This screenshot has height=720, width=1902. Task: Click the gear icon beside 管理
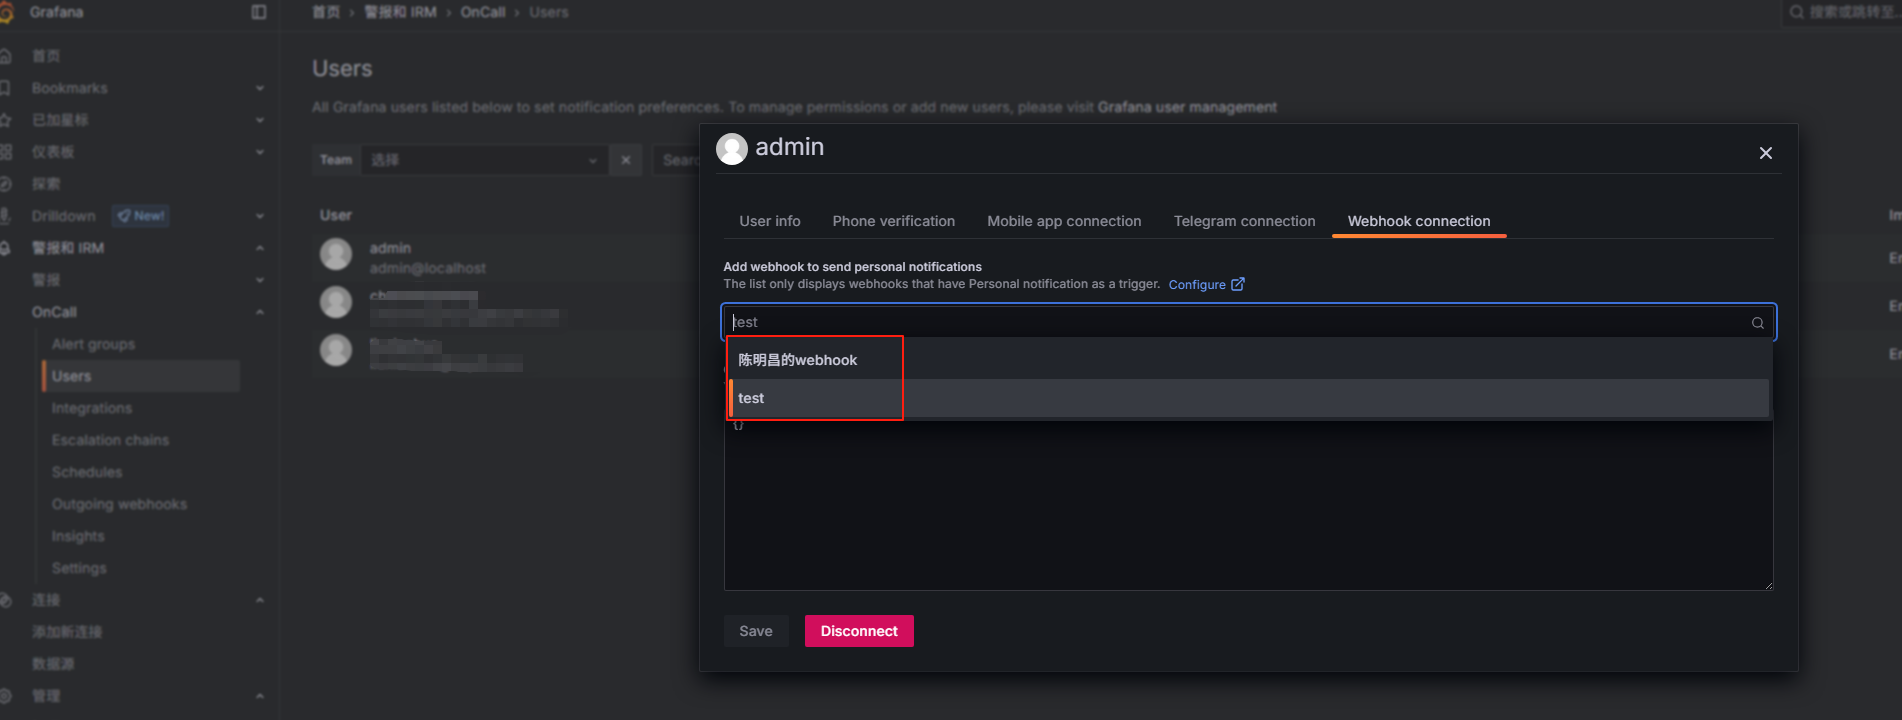pyautogui.click(x=5, y=696)
